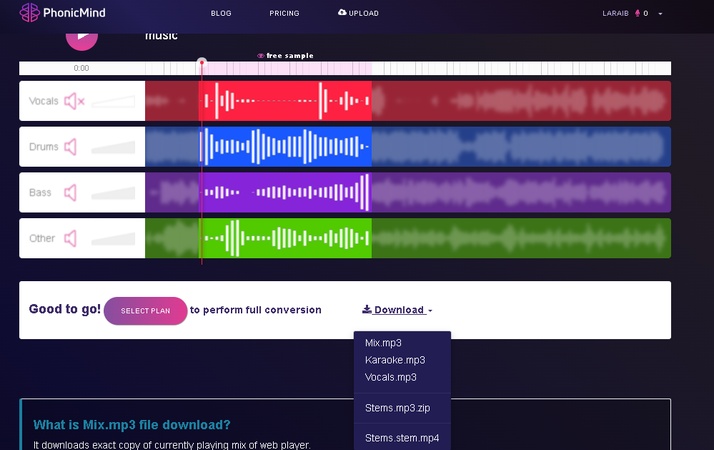Click the UPLOAD cloud icon

point(342,12)
